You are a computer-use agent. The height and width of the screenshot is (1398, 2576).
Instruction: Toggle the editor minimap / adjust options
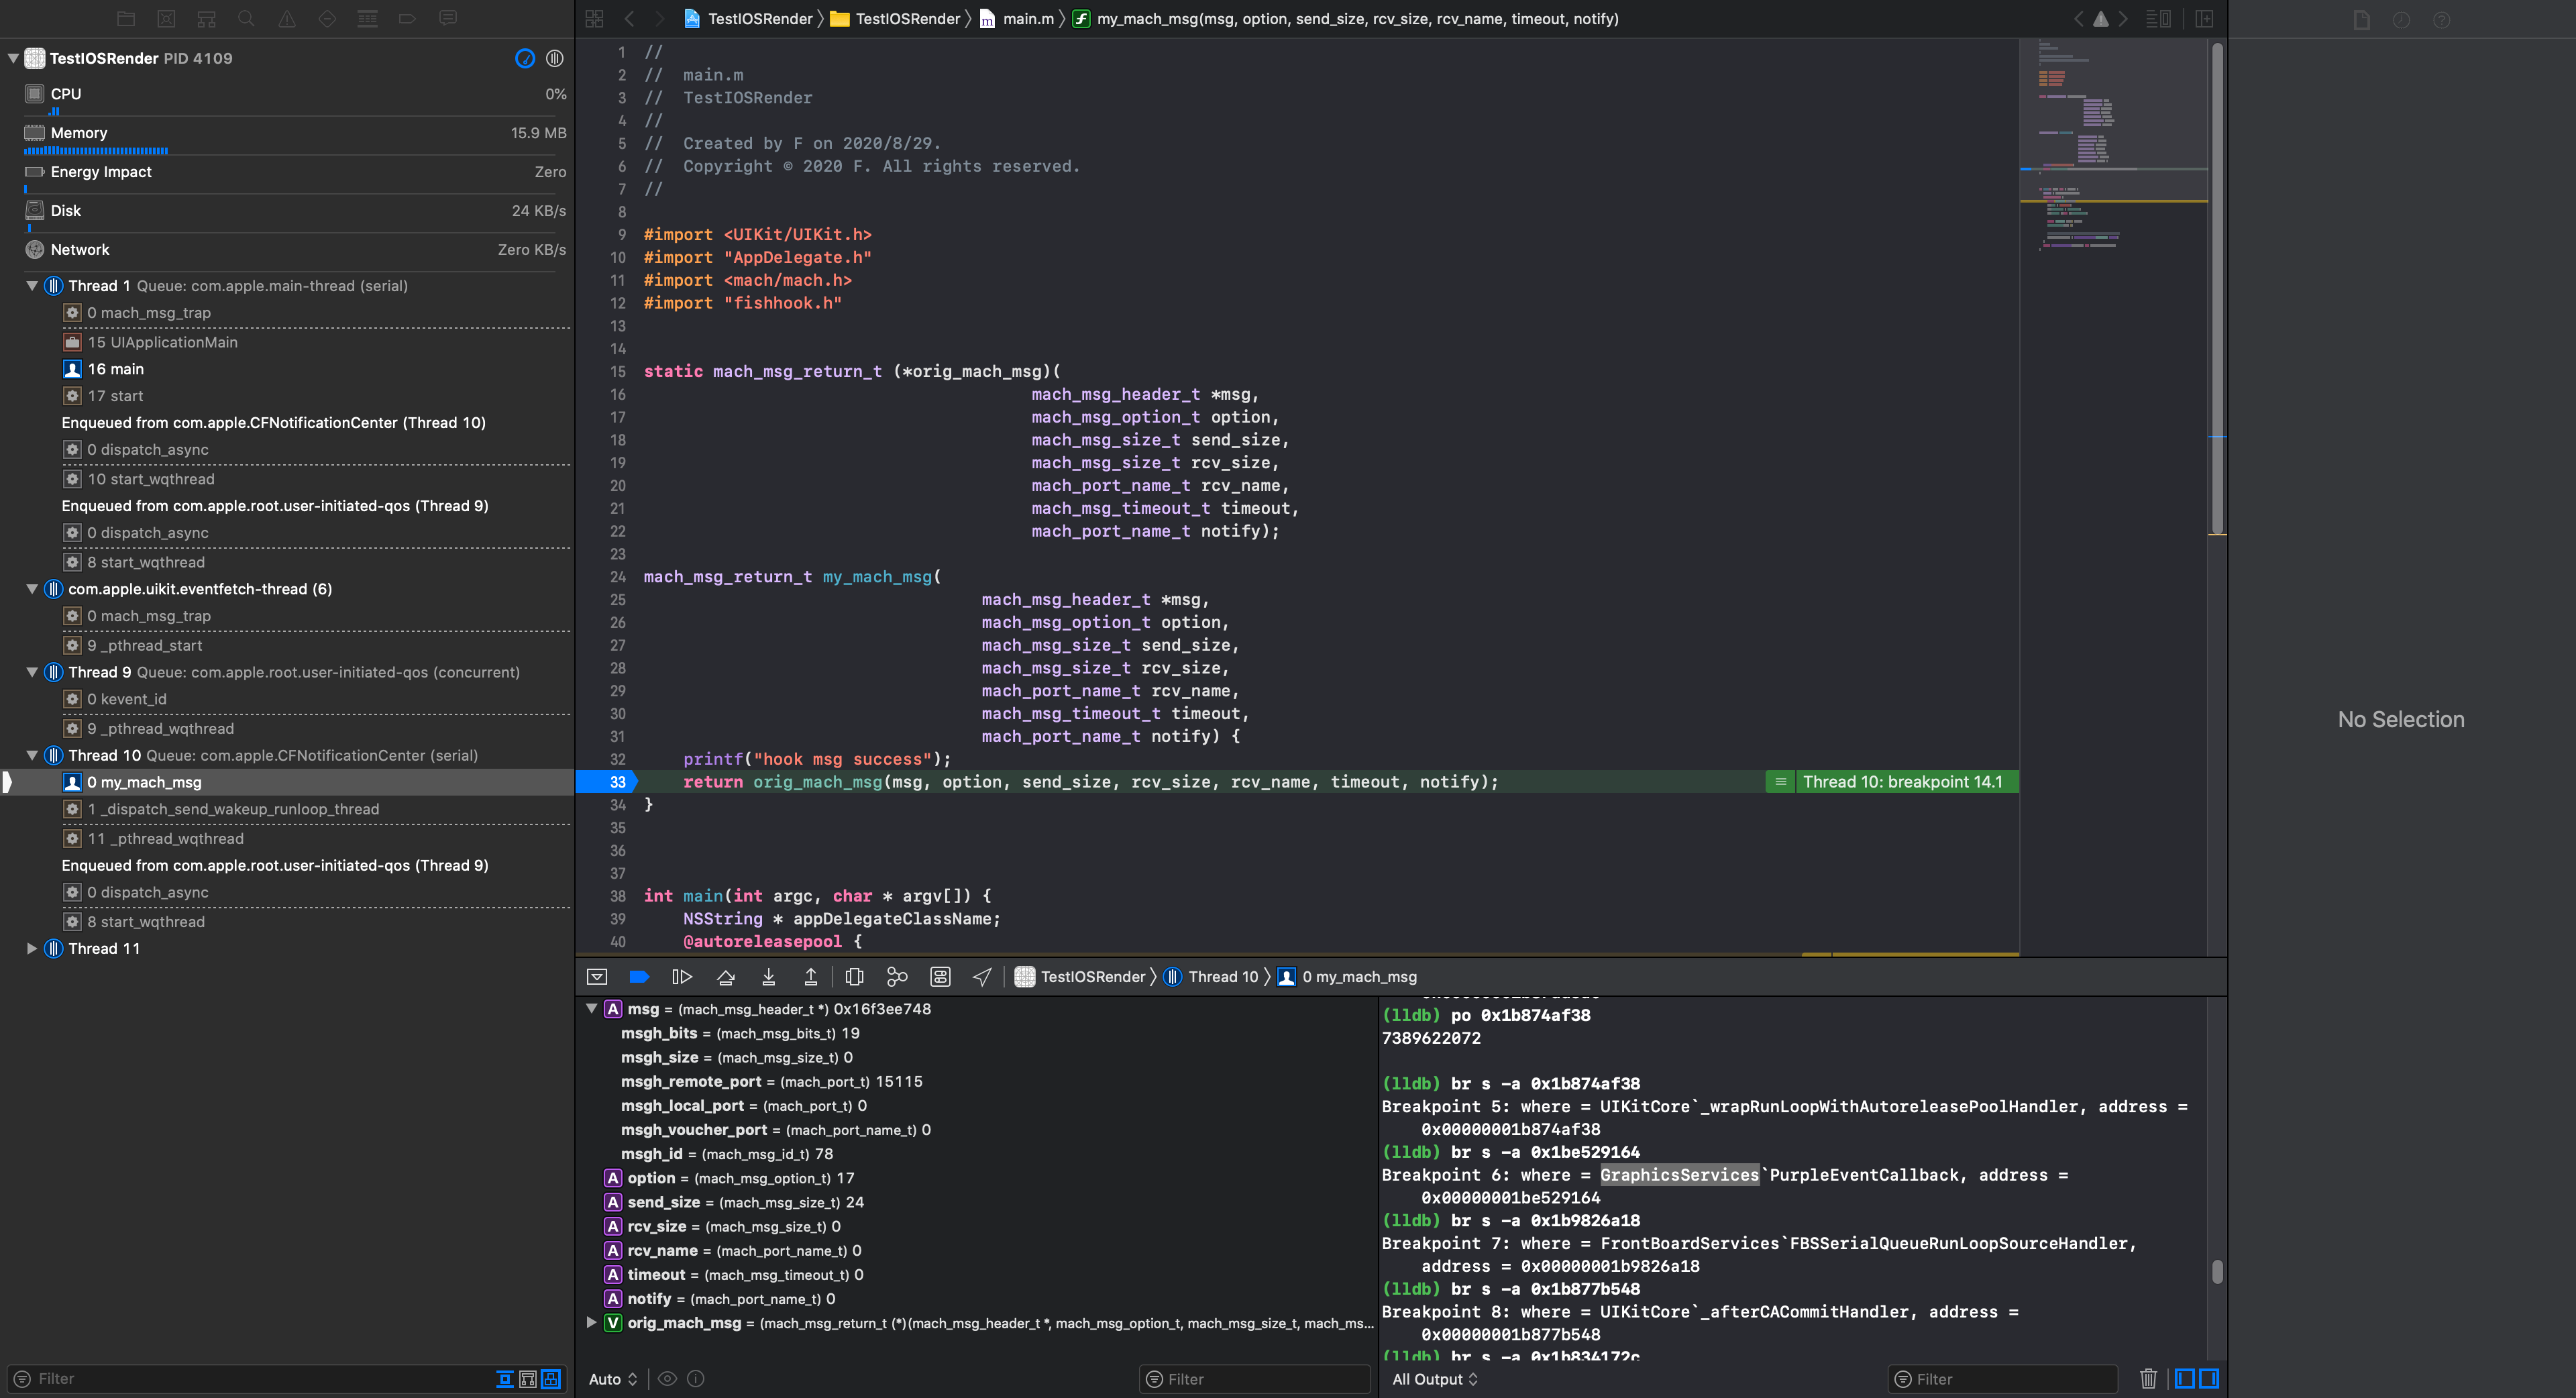point(2158,19)
